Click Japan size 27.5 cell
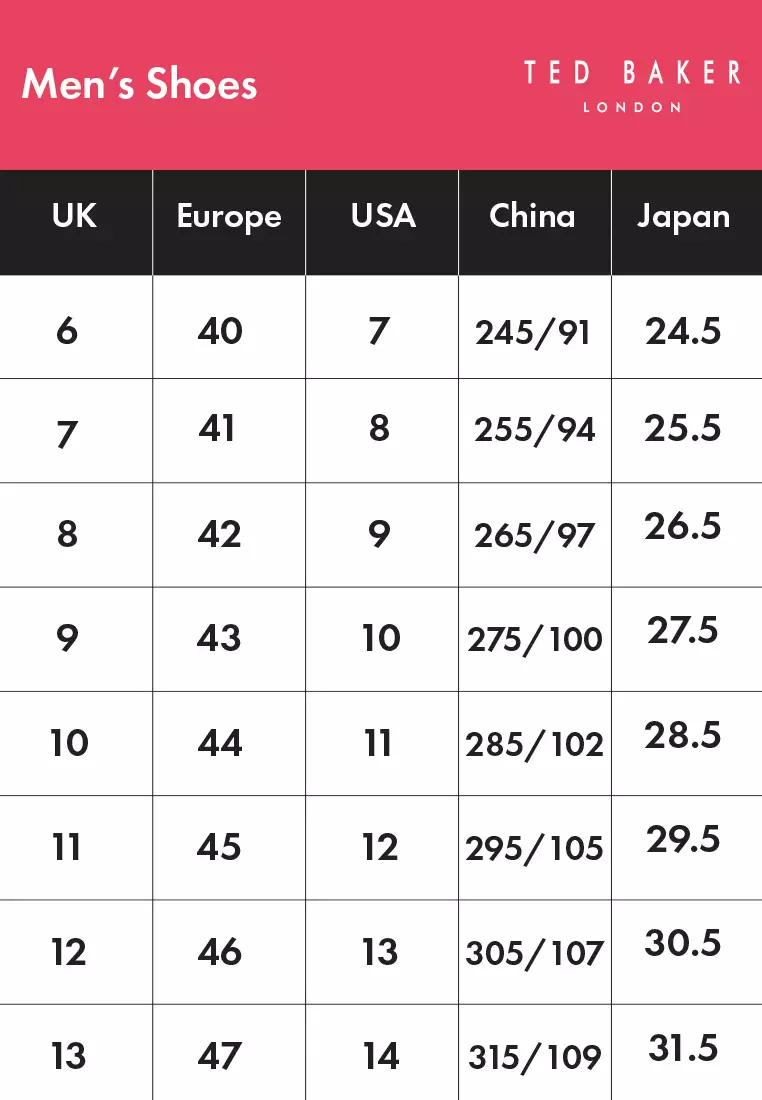 tap(687, 639)
